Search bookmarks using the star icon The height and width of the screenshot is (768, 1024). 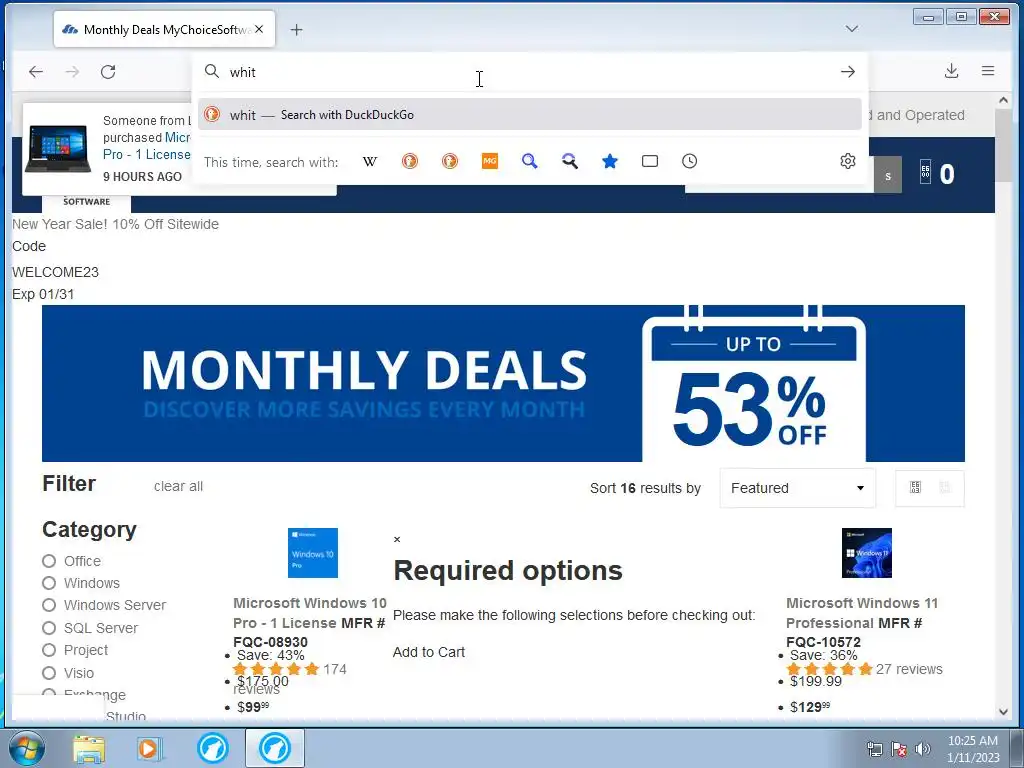coord(610,161)
